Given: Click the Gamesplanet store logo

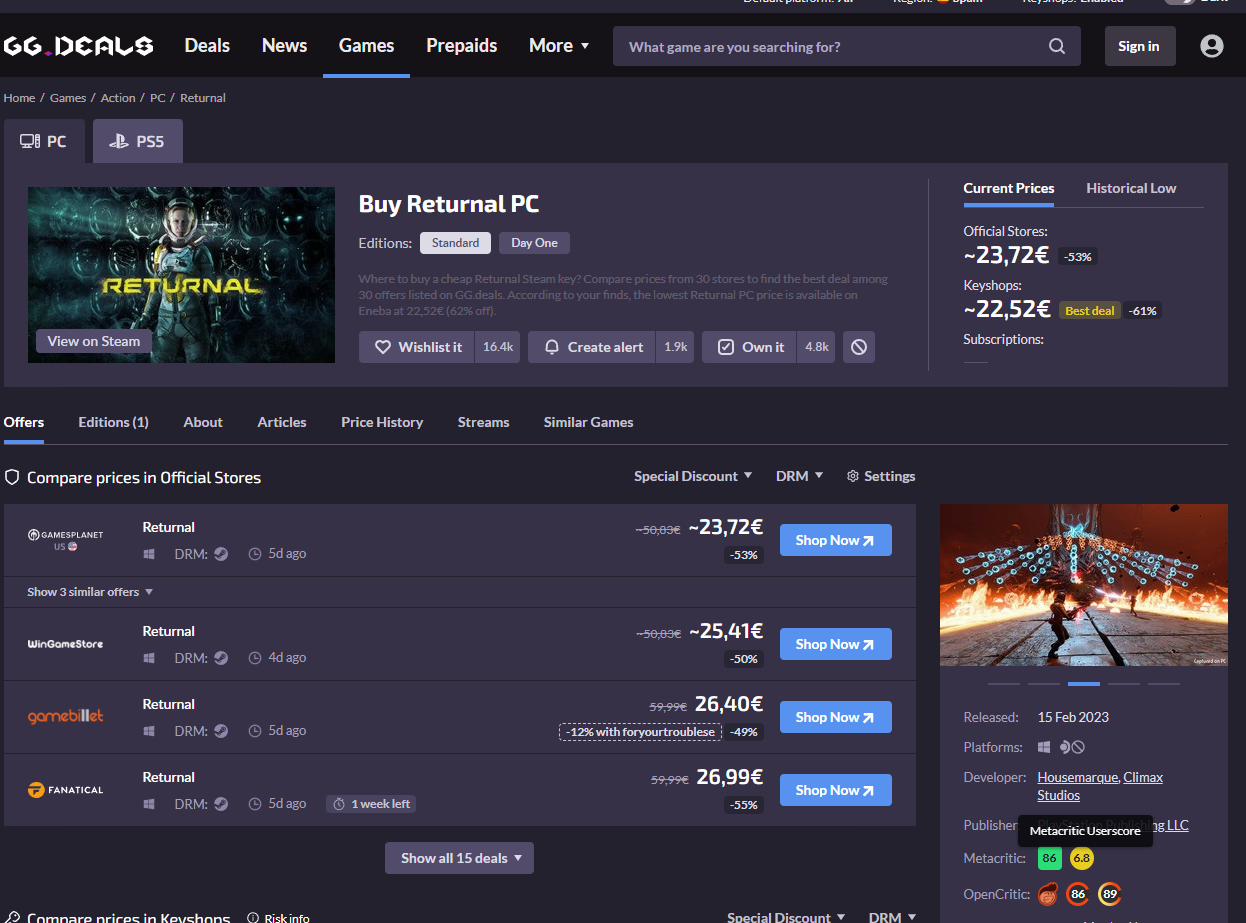Looking at the screenshot, I should (65, 540).
